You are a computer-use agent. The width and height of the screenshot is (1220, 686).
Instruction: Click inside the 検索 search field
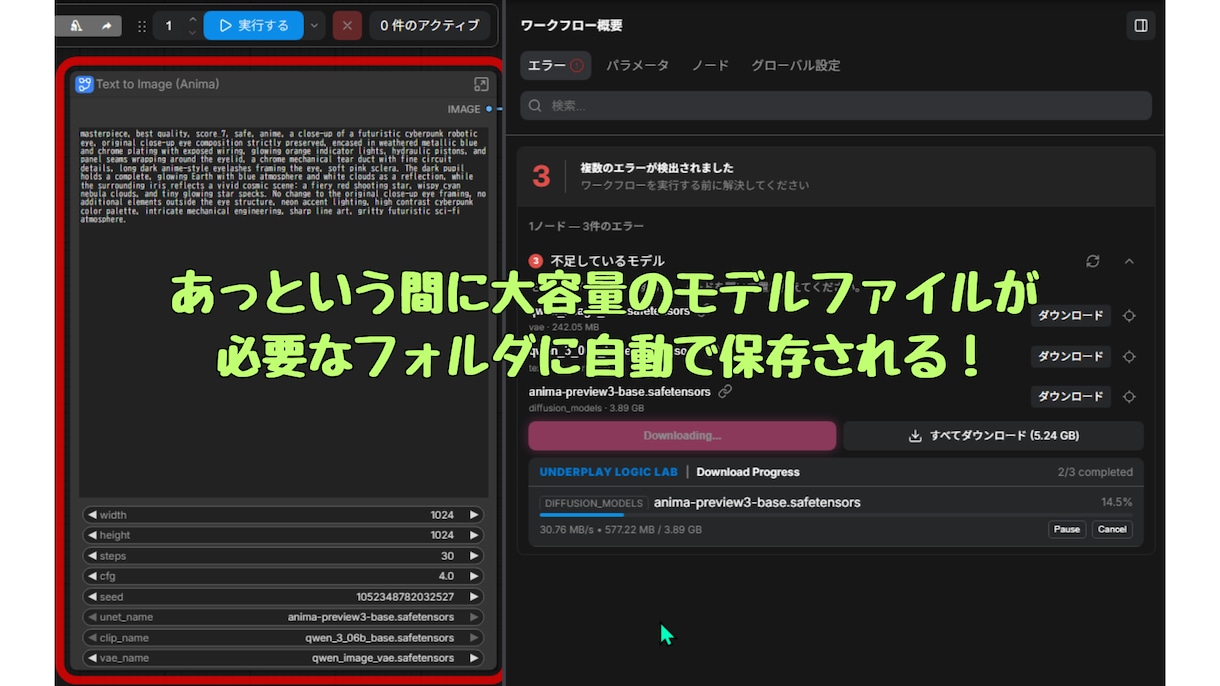(x=836, y=106)
